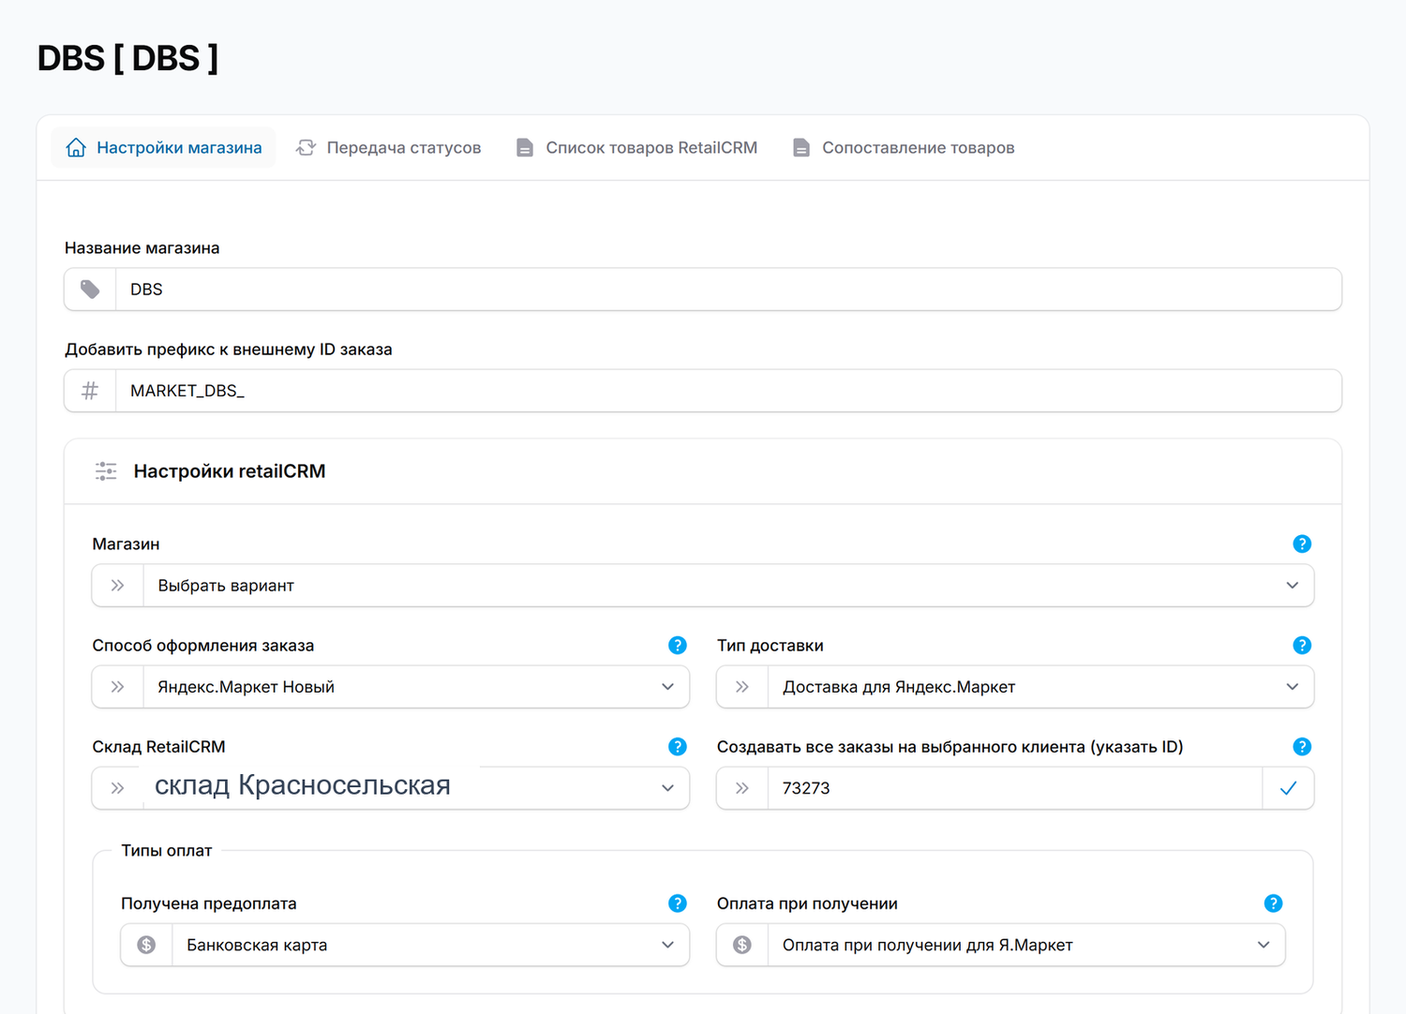Viewport: 1406px width, 1014px height.
Task: Click the hash icon in prefix field
Action: coord(90,391)
